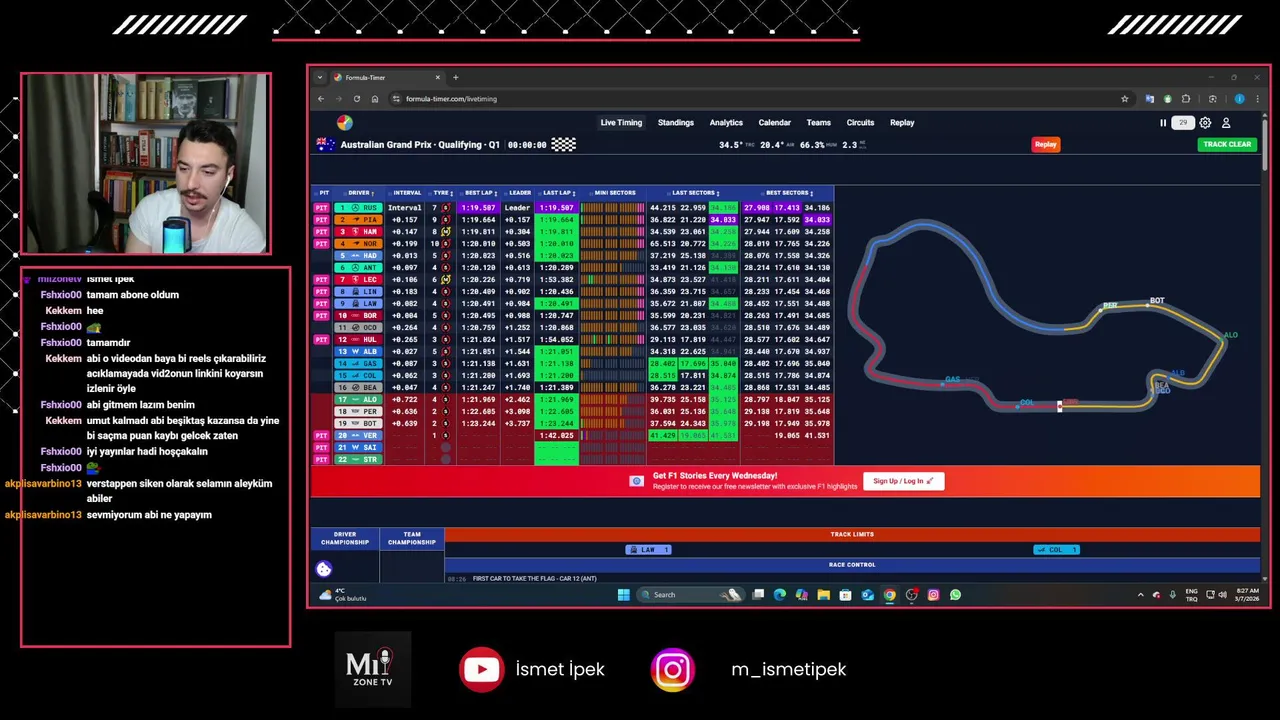
Task: Select driver VER in position 20
Action: pos(358,436)
